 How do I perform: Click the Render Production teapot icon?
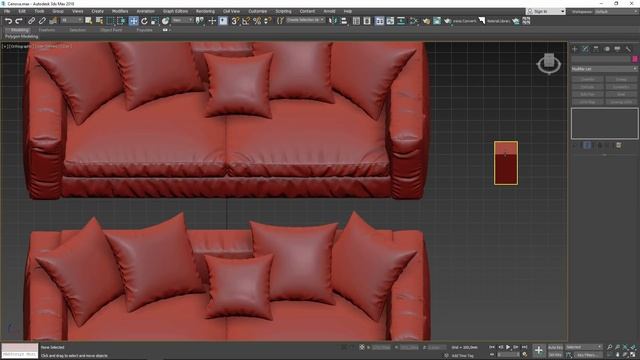tap(448, 20)
